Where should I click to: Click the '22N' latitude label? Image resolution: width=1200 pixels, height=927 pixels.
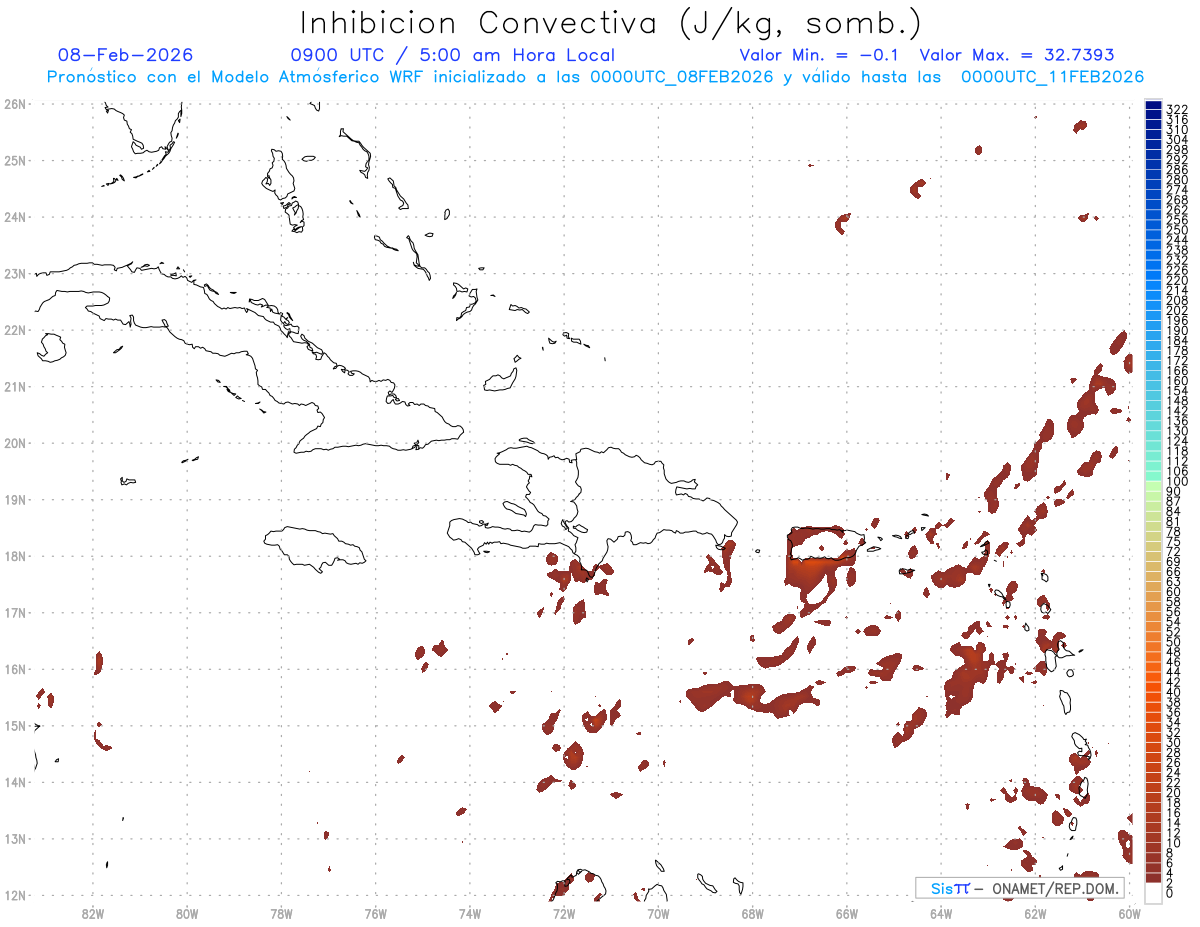[14, 330]
